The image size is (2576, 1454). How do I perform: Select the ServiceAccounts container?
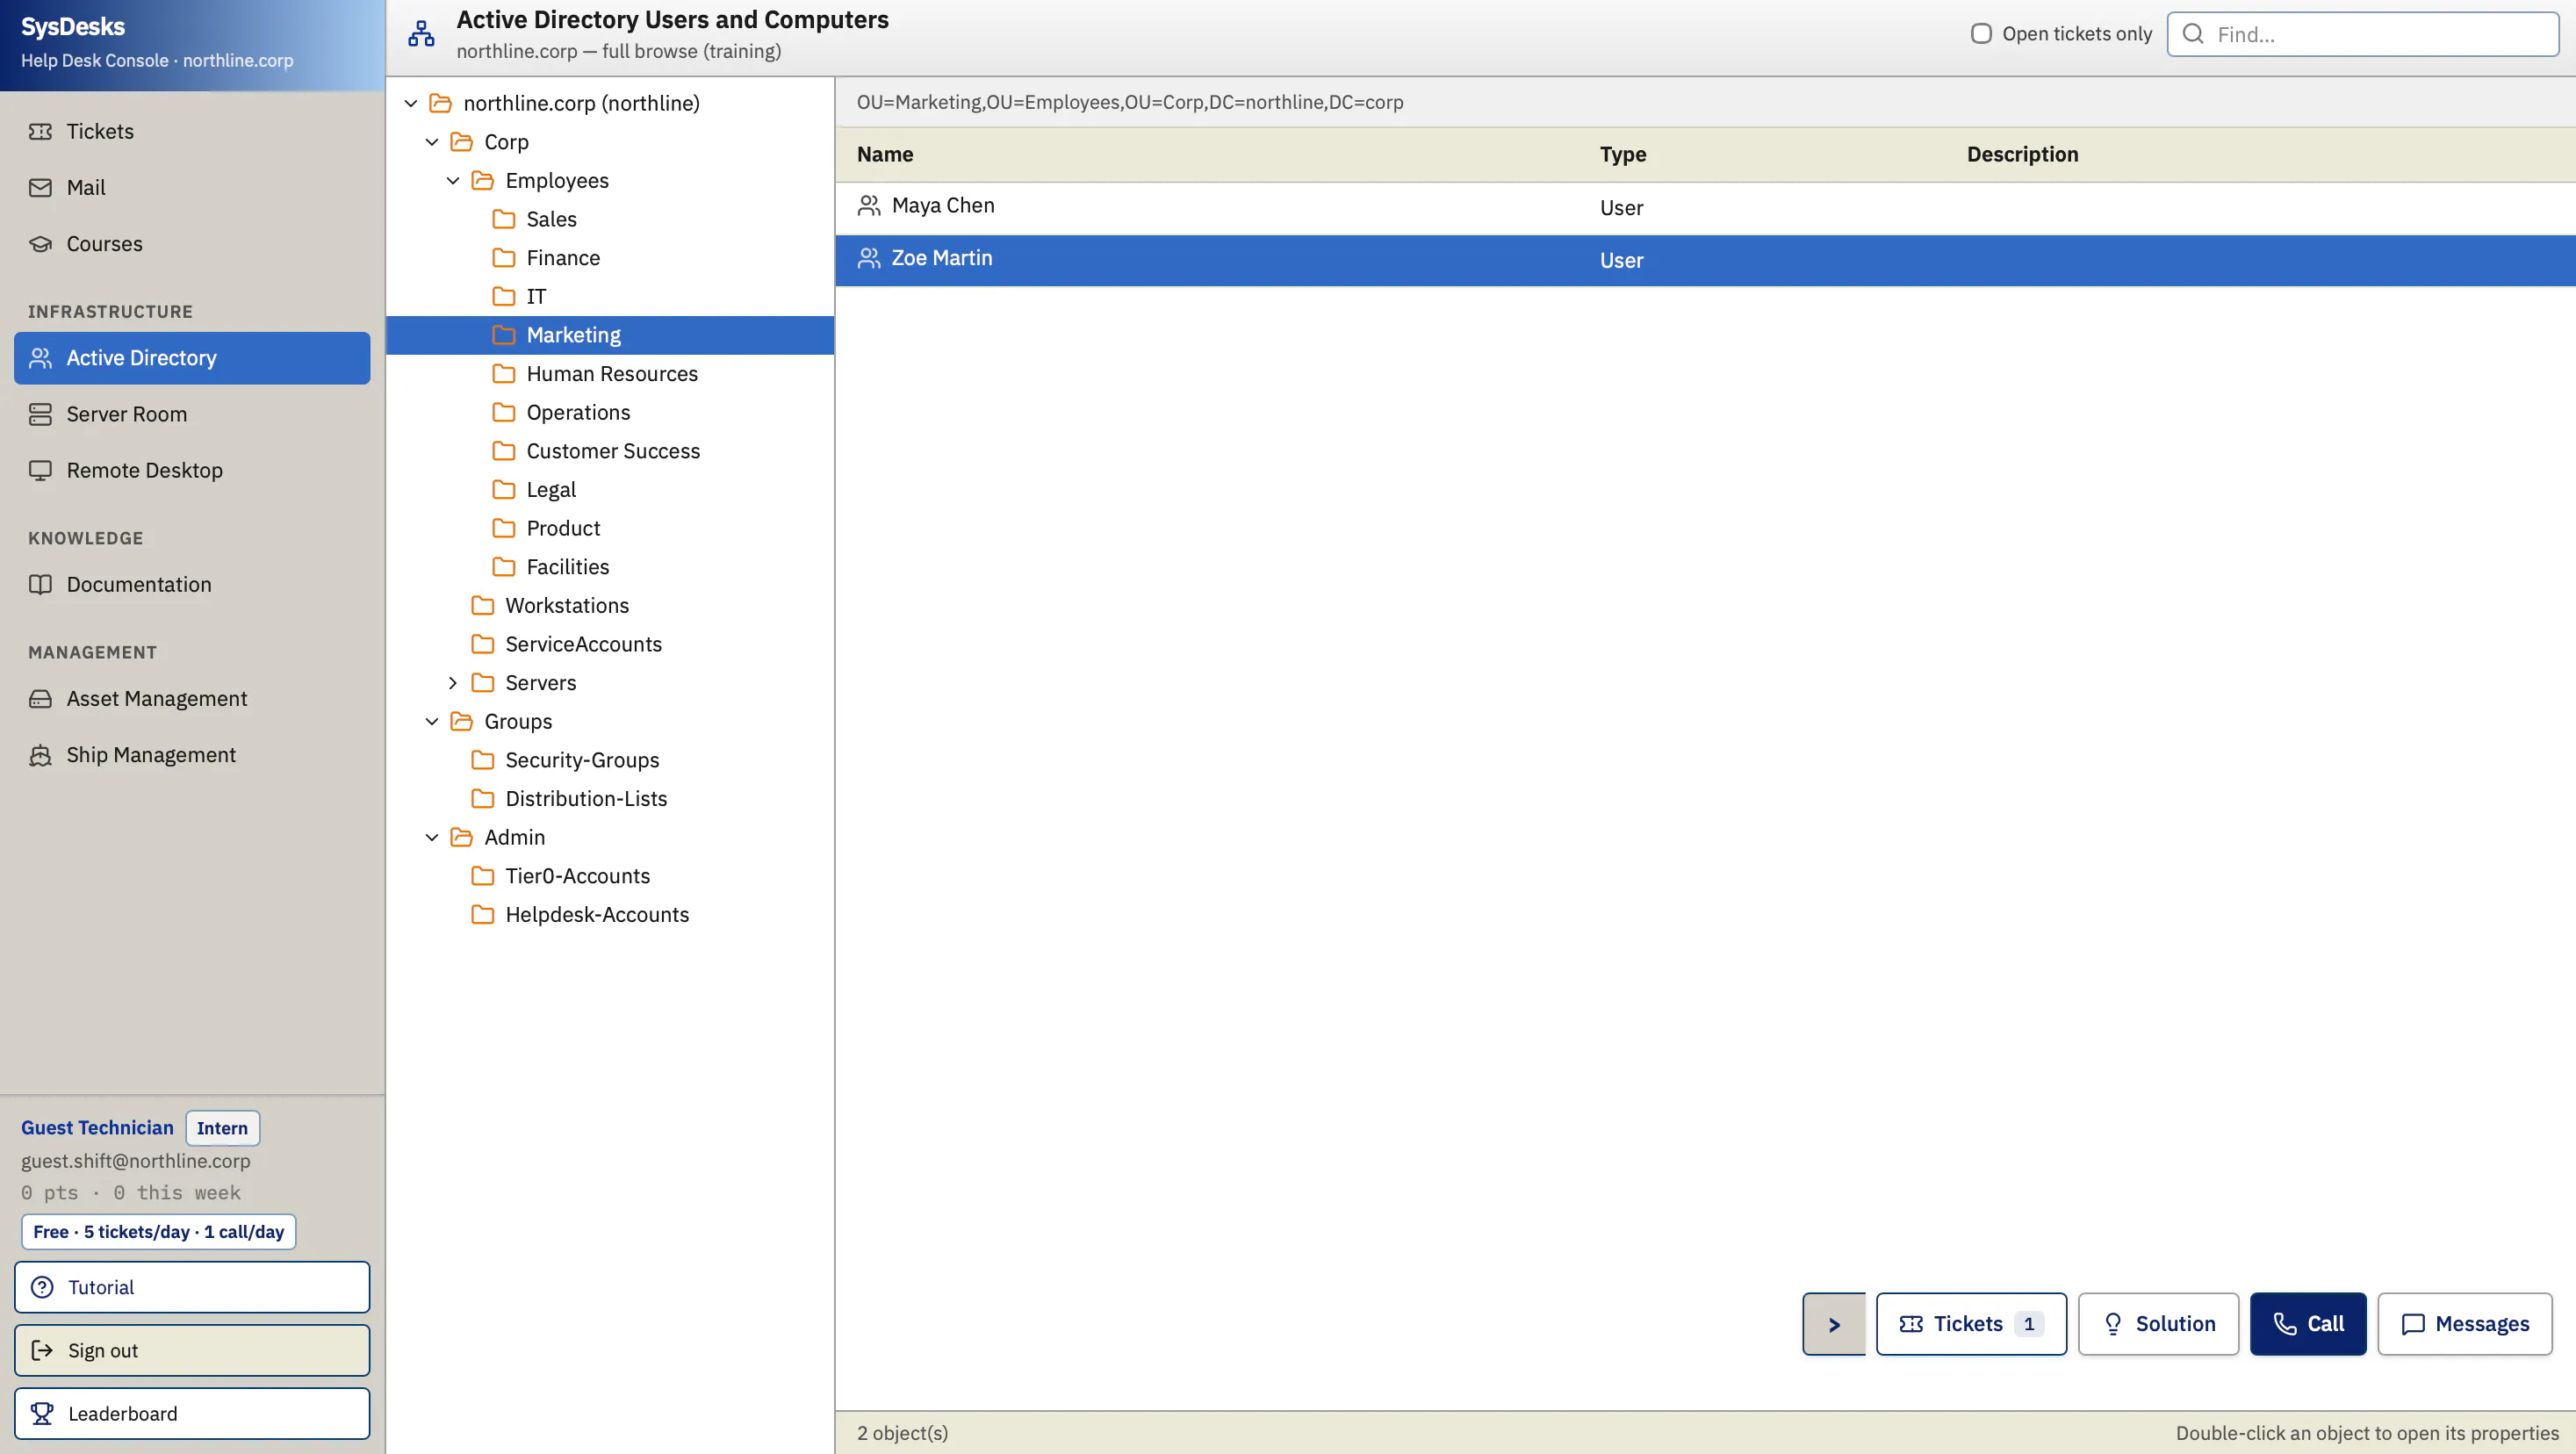(610, 644)
